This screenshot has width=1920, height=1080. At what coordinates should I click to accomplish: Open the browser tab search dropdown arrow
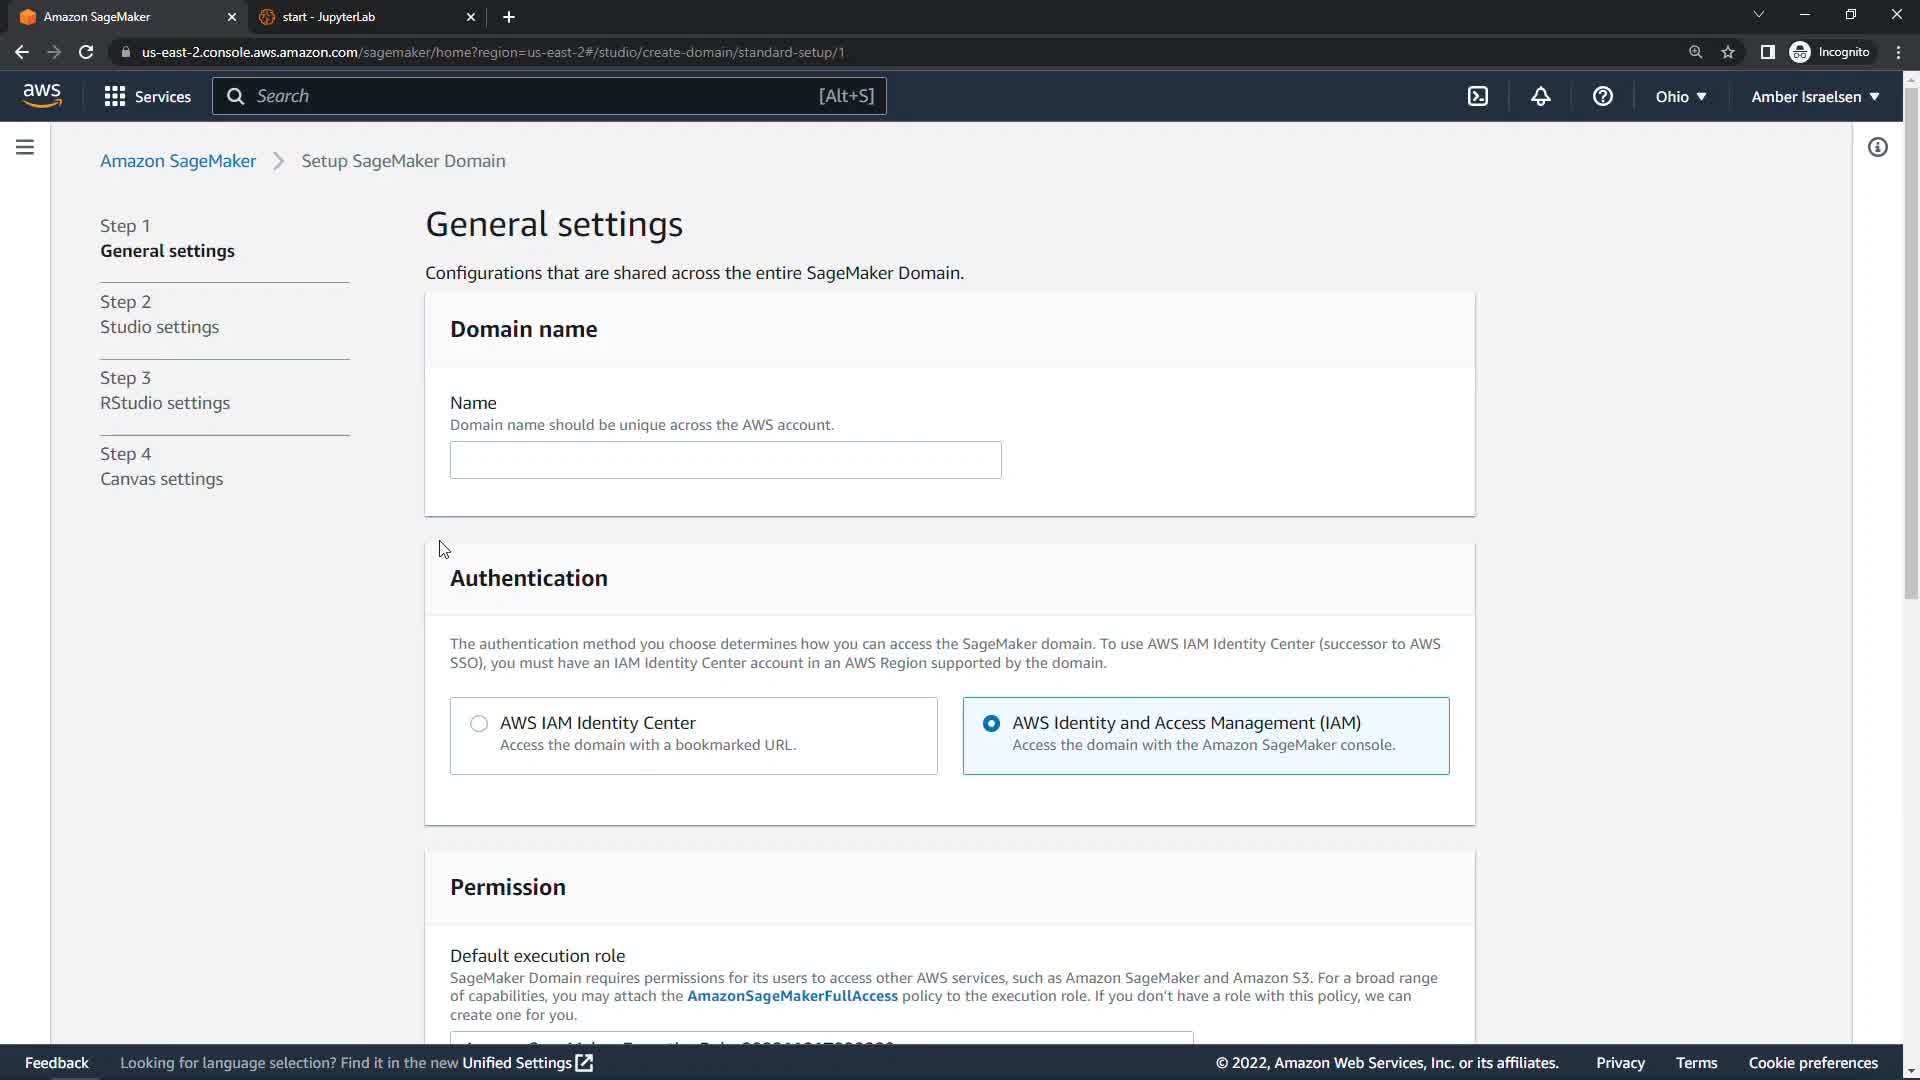point(1758,15)
